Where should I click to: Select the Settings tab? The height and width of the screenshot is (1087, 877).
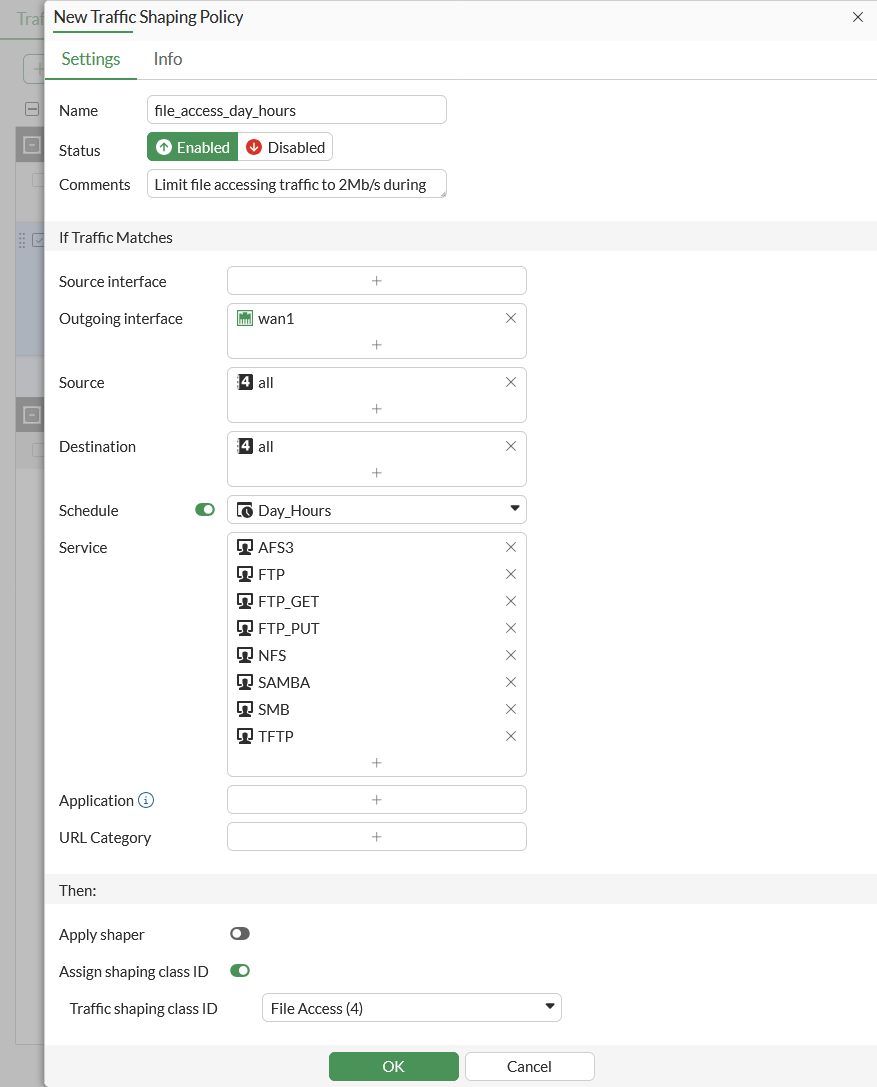click(x=90, y=59)
